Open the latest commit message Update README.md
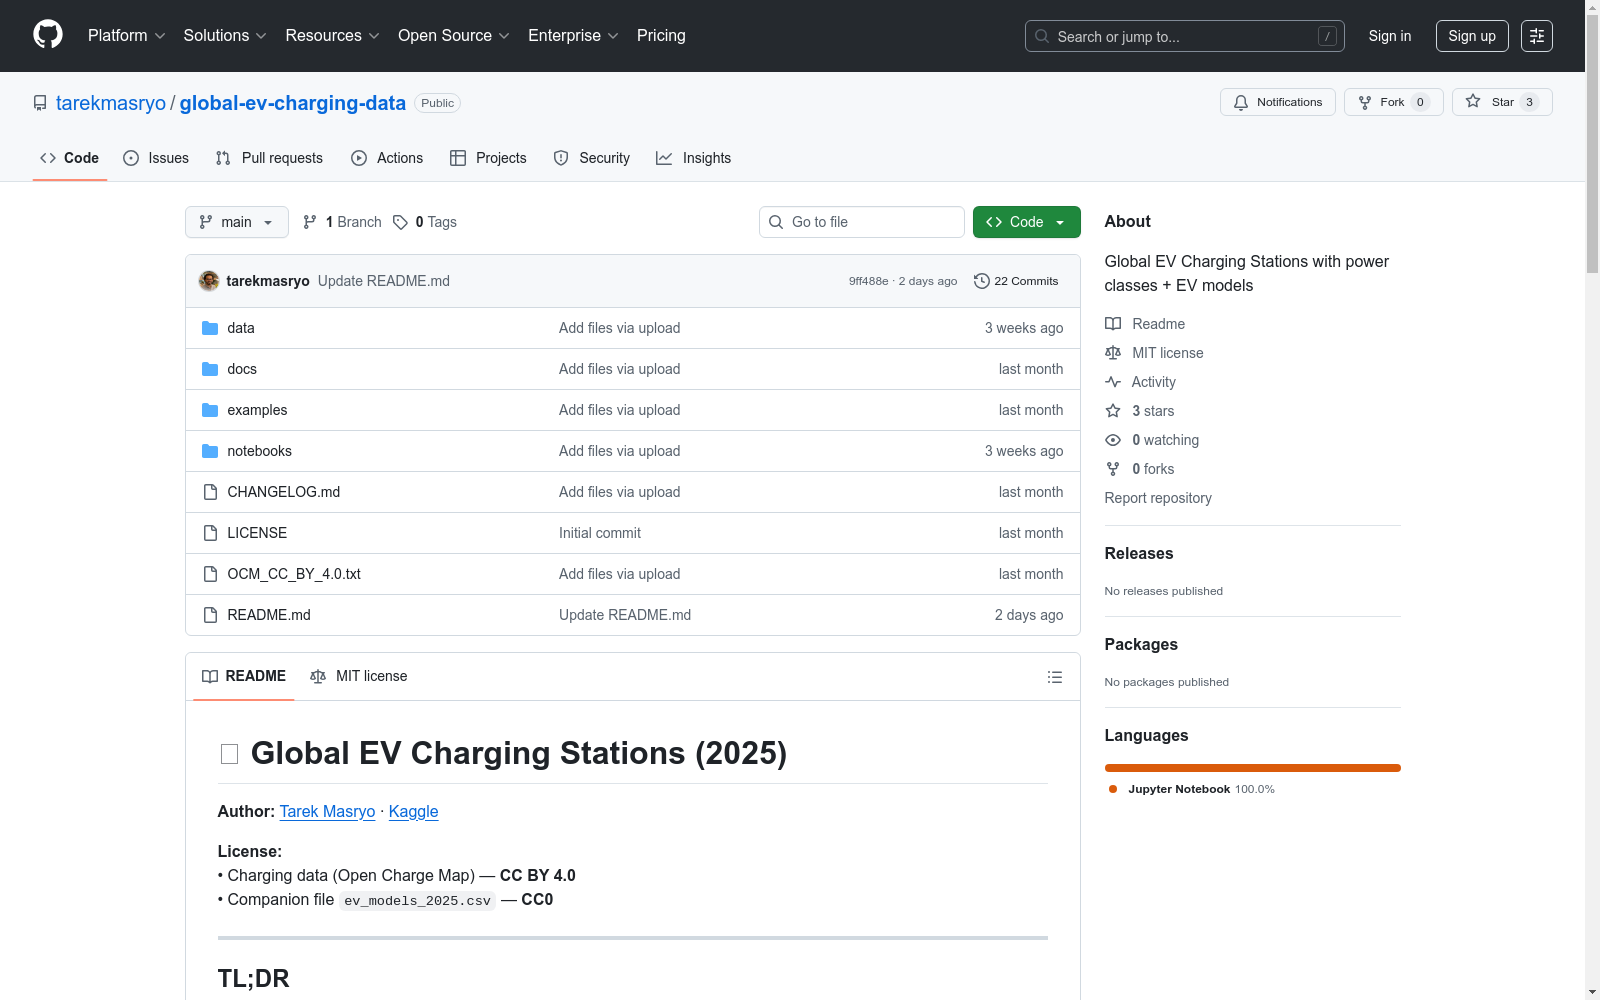 pos(384,281)
